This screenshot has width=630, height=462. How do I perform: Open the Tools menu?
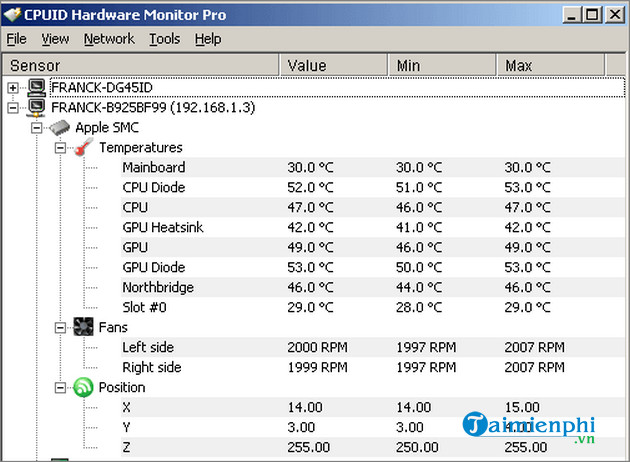tap(165, 39)
